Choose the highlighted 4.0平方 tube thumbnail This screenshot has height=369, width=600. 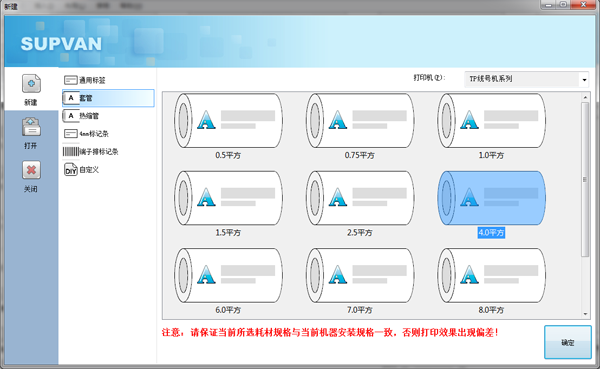[x=492, y=198]
